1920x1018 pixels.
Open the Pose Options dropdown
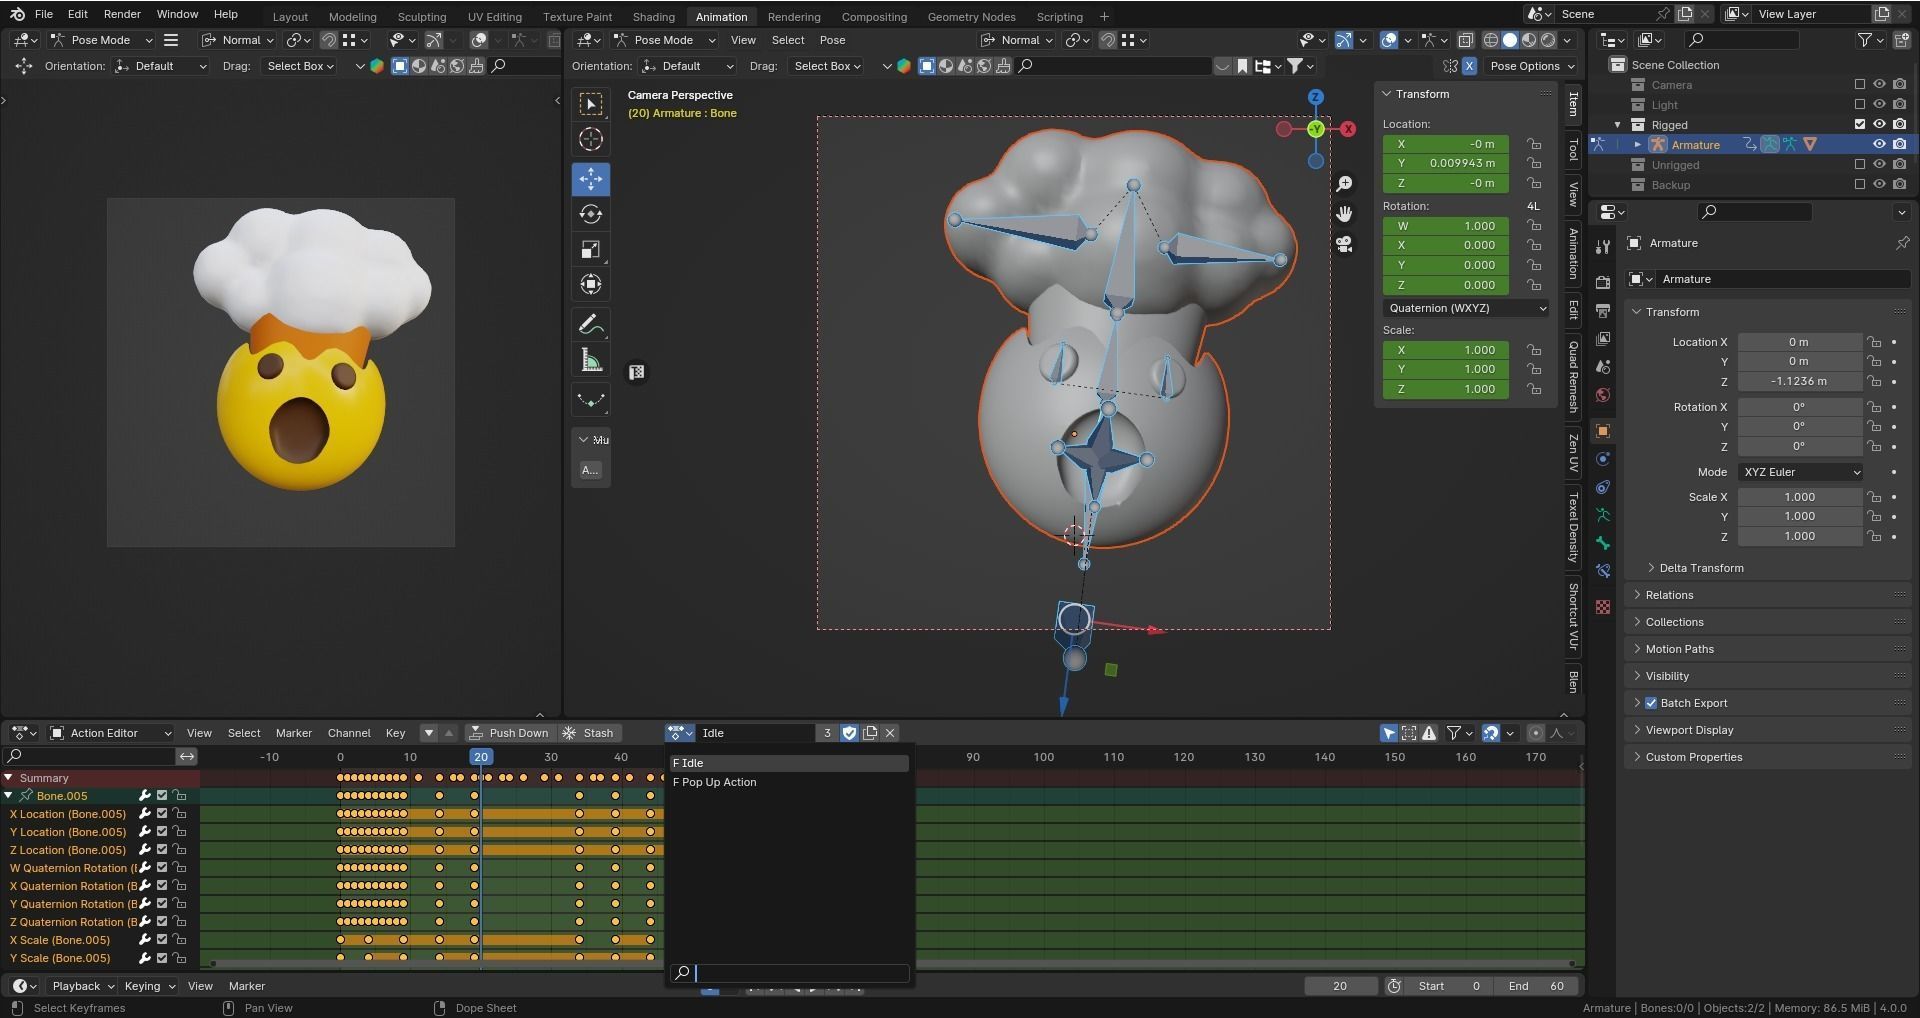(1532, 66)
